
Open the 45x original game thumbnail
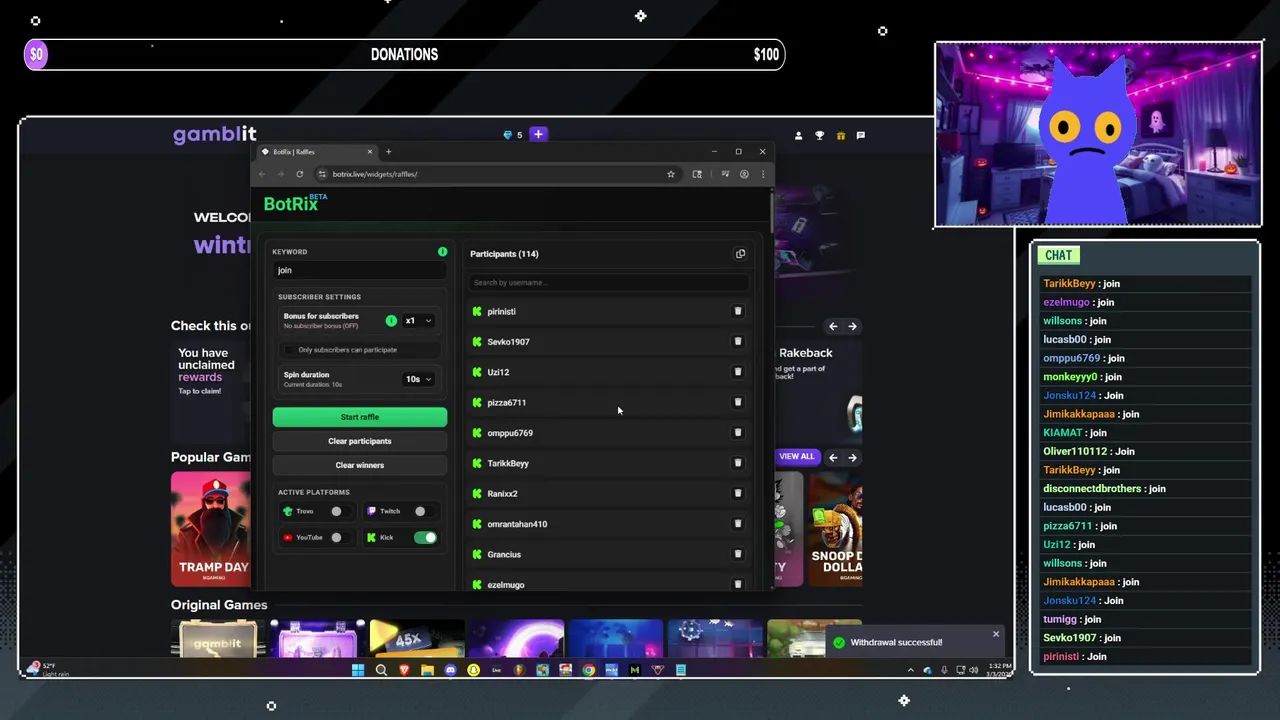coord(417,638)
